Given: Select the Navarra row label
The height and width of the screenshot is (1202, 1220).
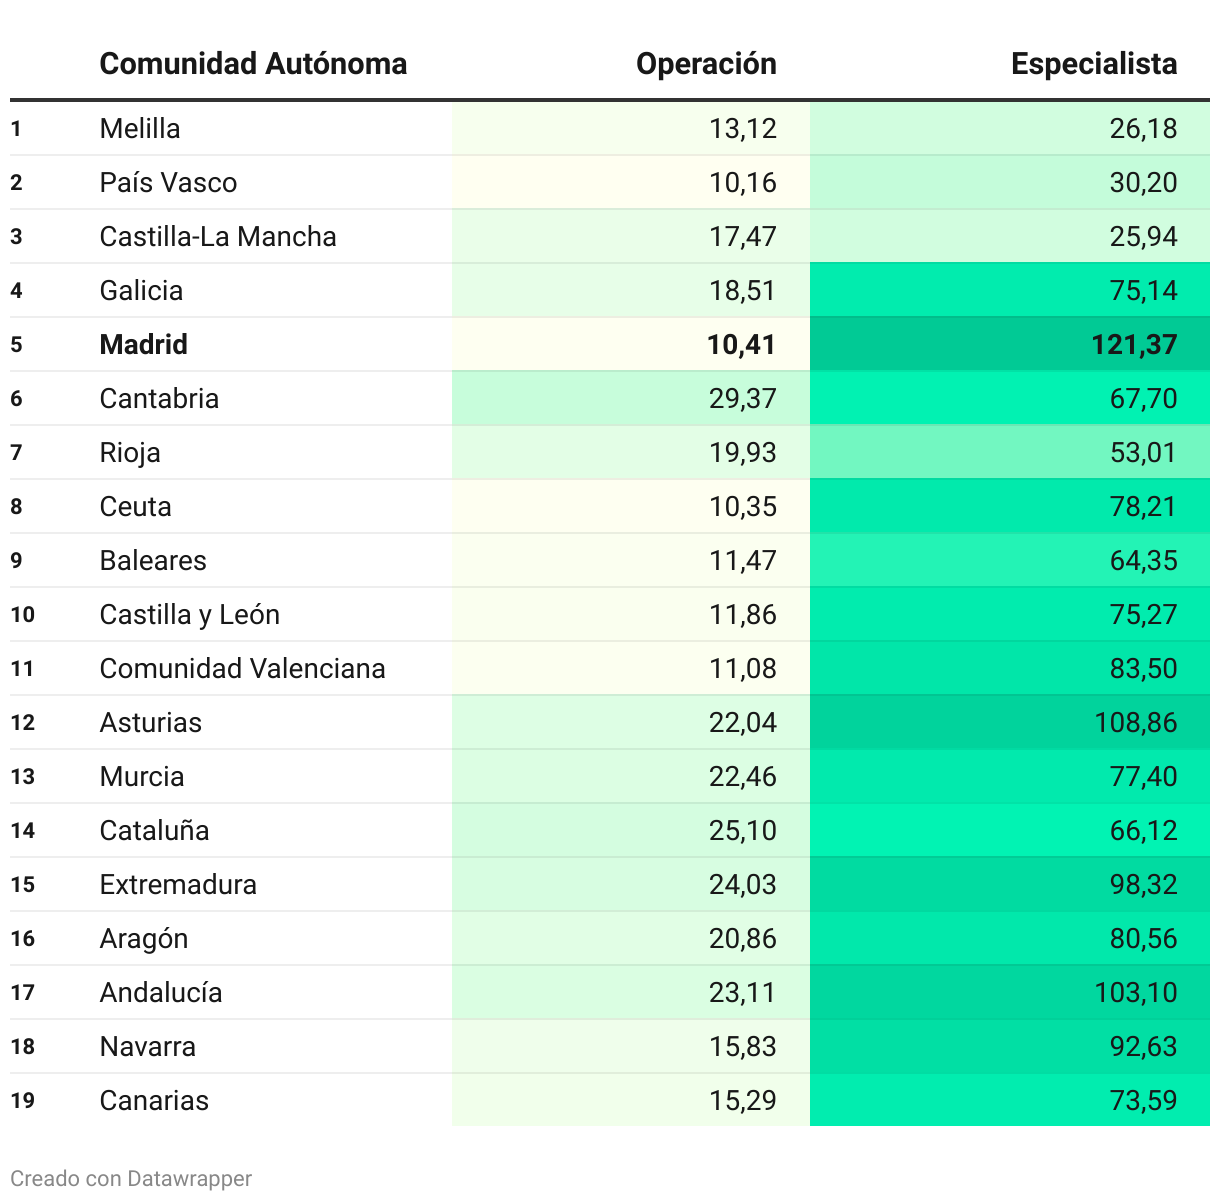Looking at the screenshot, I should tap(148, 1047).
